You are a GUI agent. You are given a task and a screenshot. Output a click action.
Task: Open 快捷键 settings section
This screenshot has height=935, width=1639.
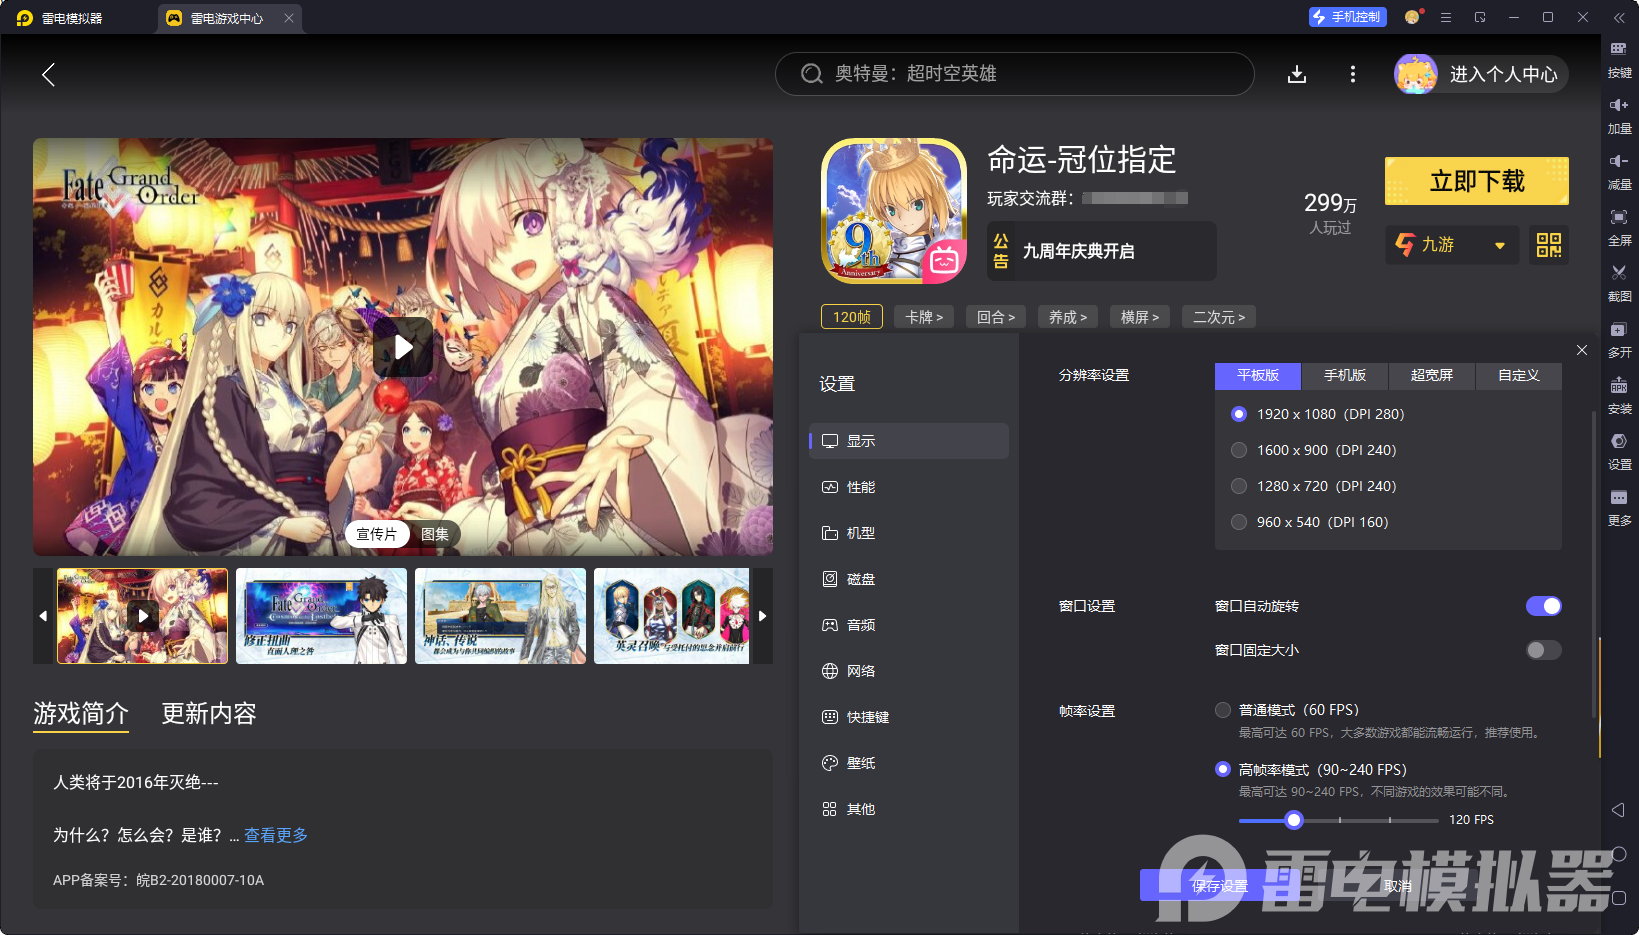909,717
